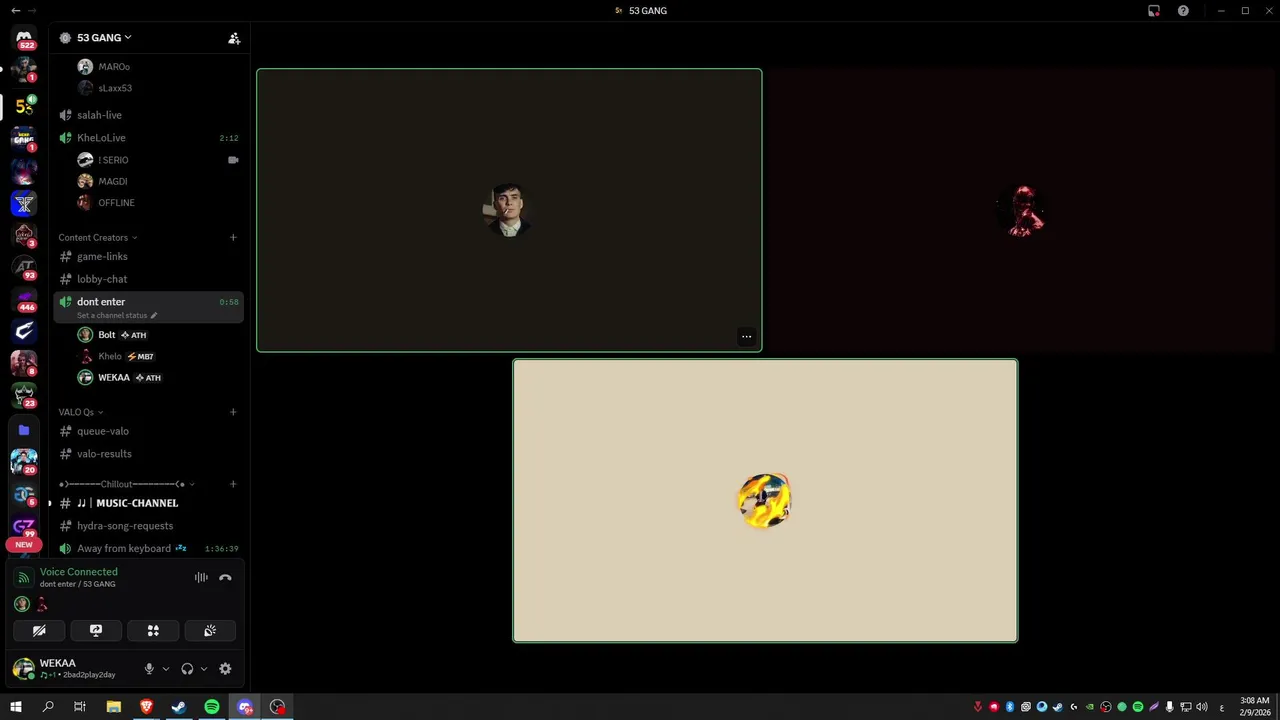This screenshot has width=1280, height=720.
Task: Click the Voice Connected connection status icon
Action: point(24,577)
